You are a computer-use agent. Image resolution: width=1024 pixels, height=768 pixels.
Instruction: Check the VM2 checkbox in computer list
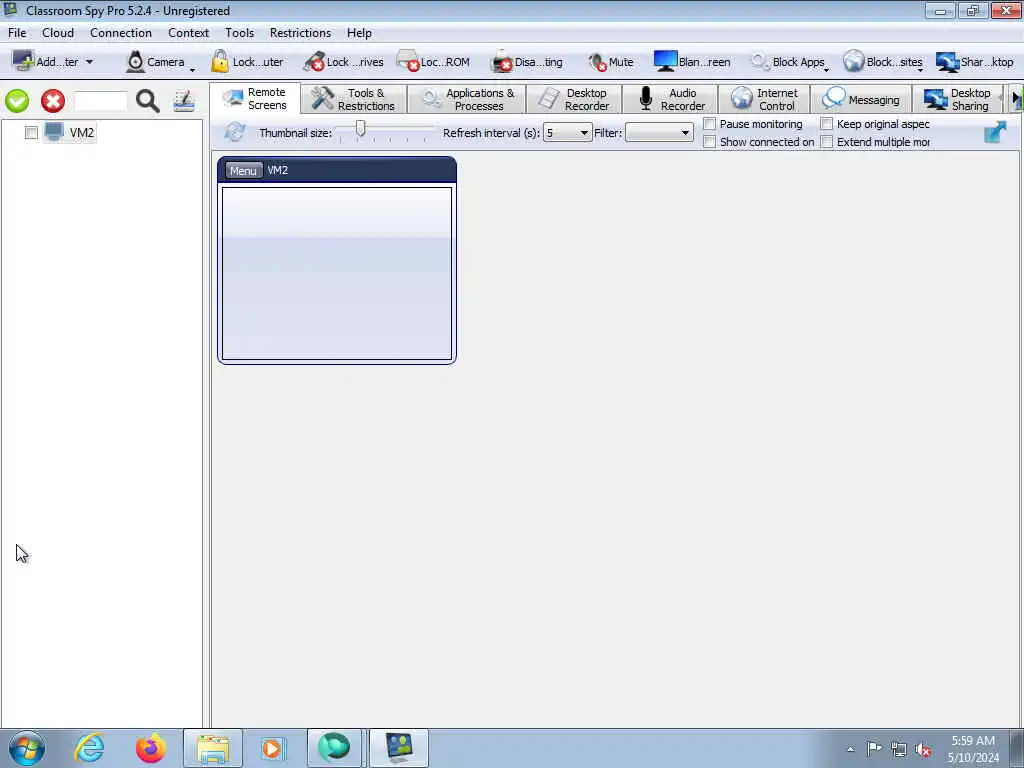point(31,133)
